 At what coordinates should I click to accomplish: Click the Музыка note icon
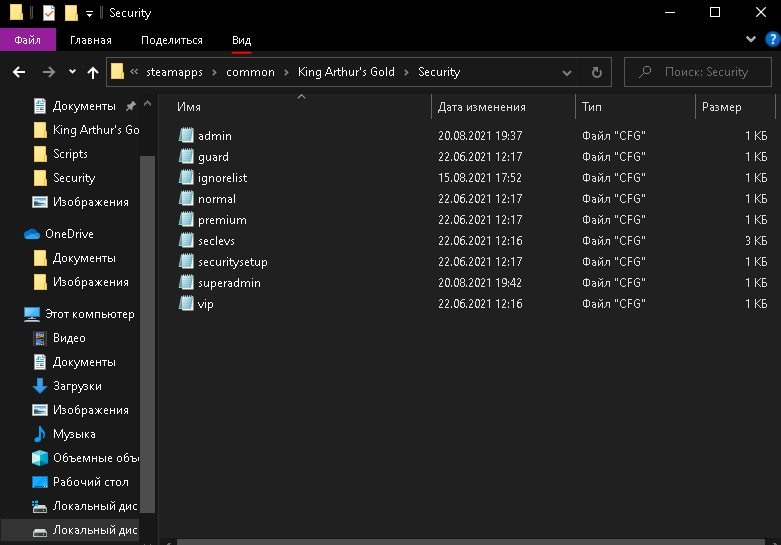pos(40,434)
